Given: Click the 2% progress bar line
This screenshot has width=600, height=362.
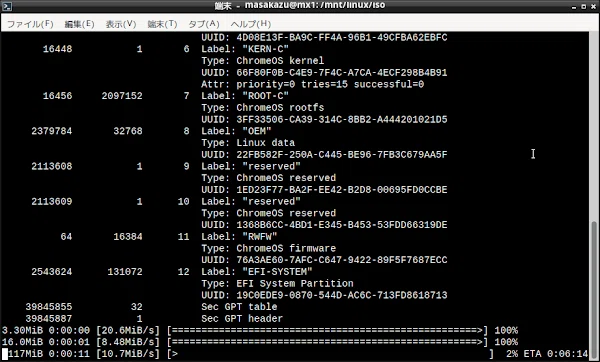Looking at the screenshot, I should [x=295, y=354].
